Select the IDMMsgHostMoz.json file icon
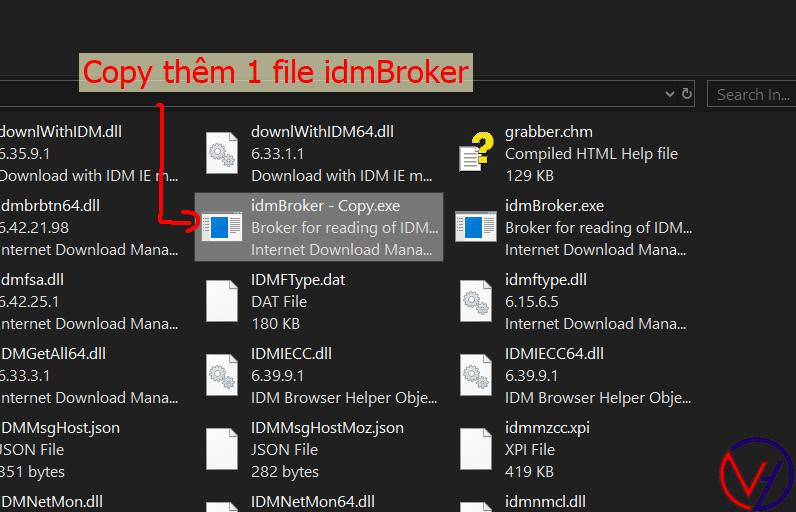Screen dimensions: 796x512 click(221, 449)
